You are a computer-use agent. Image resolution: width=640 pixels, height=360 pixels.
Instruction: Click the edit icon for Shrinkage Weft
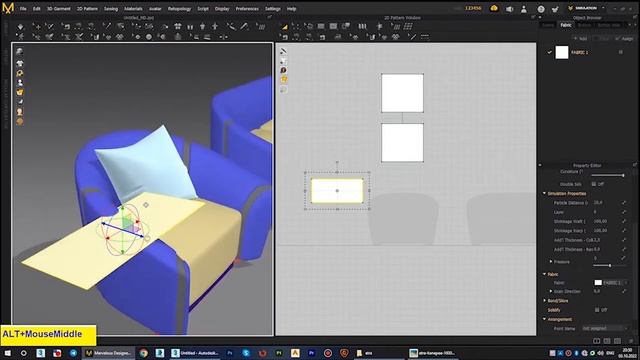point(624,221)
